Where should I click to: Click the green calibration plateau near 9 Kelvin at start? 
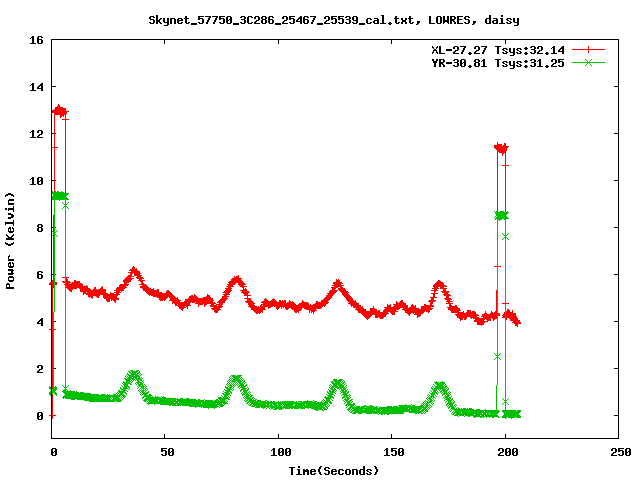coord(60,196)
